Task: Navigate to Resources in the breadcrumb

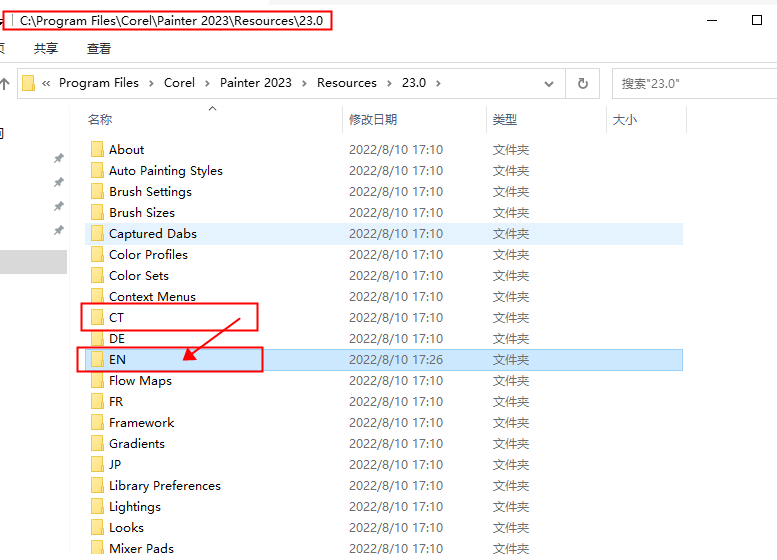Action: pyautogui.click(x=346, y=83)
